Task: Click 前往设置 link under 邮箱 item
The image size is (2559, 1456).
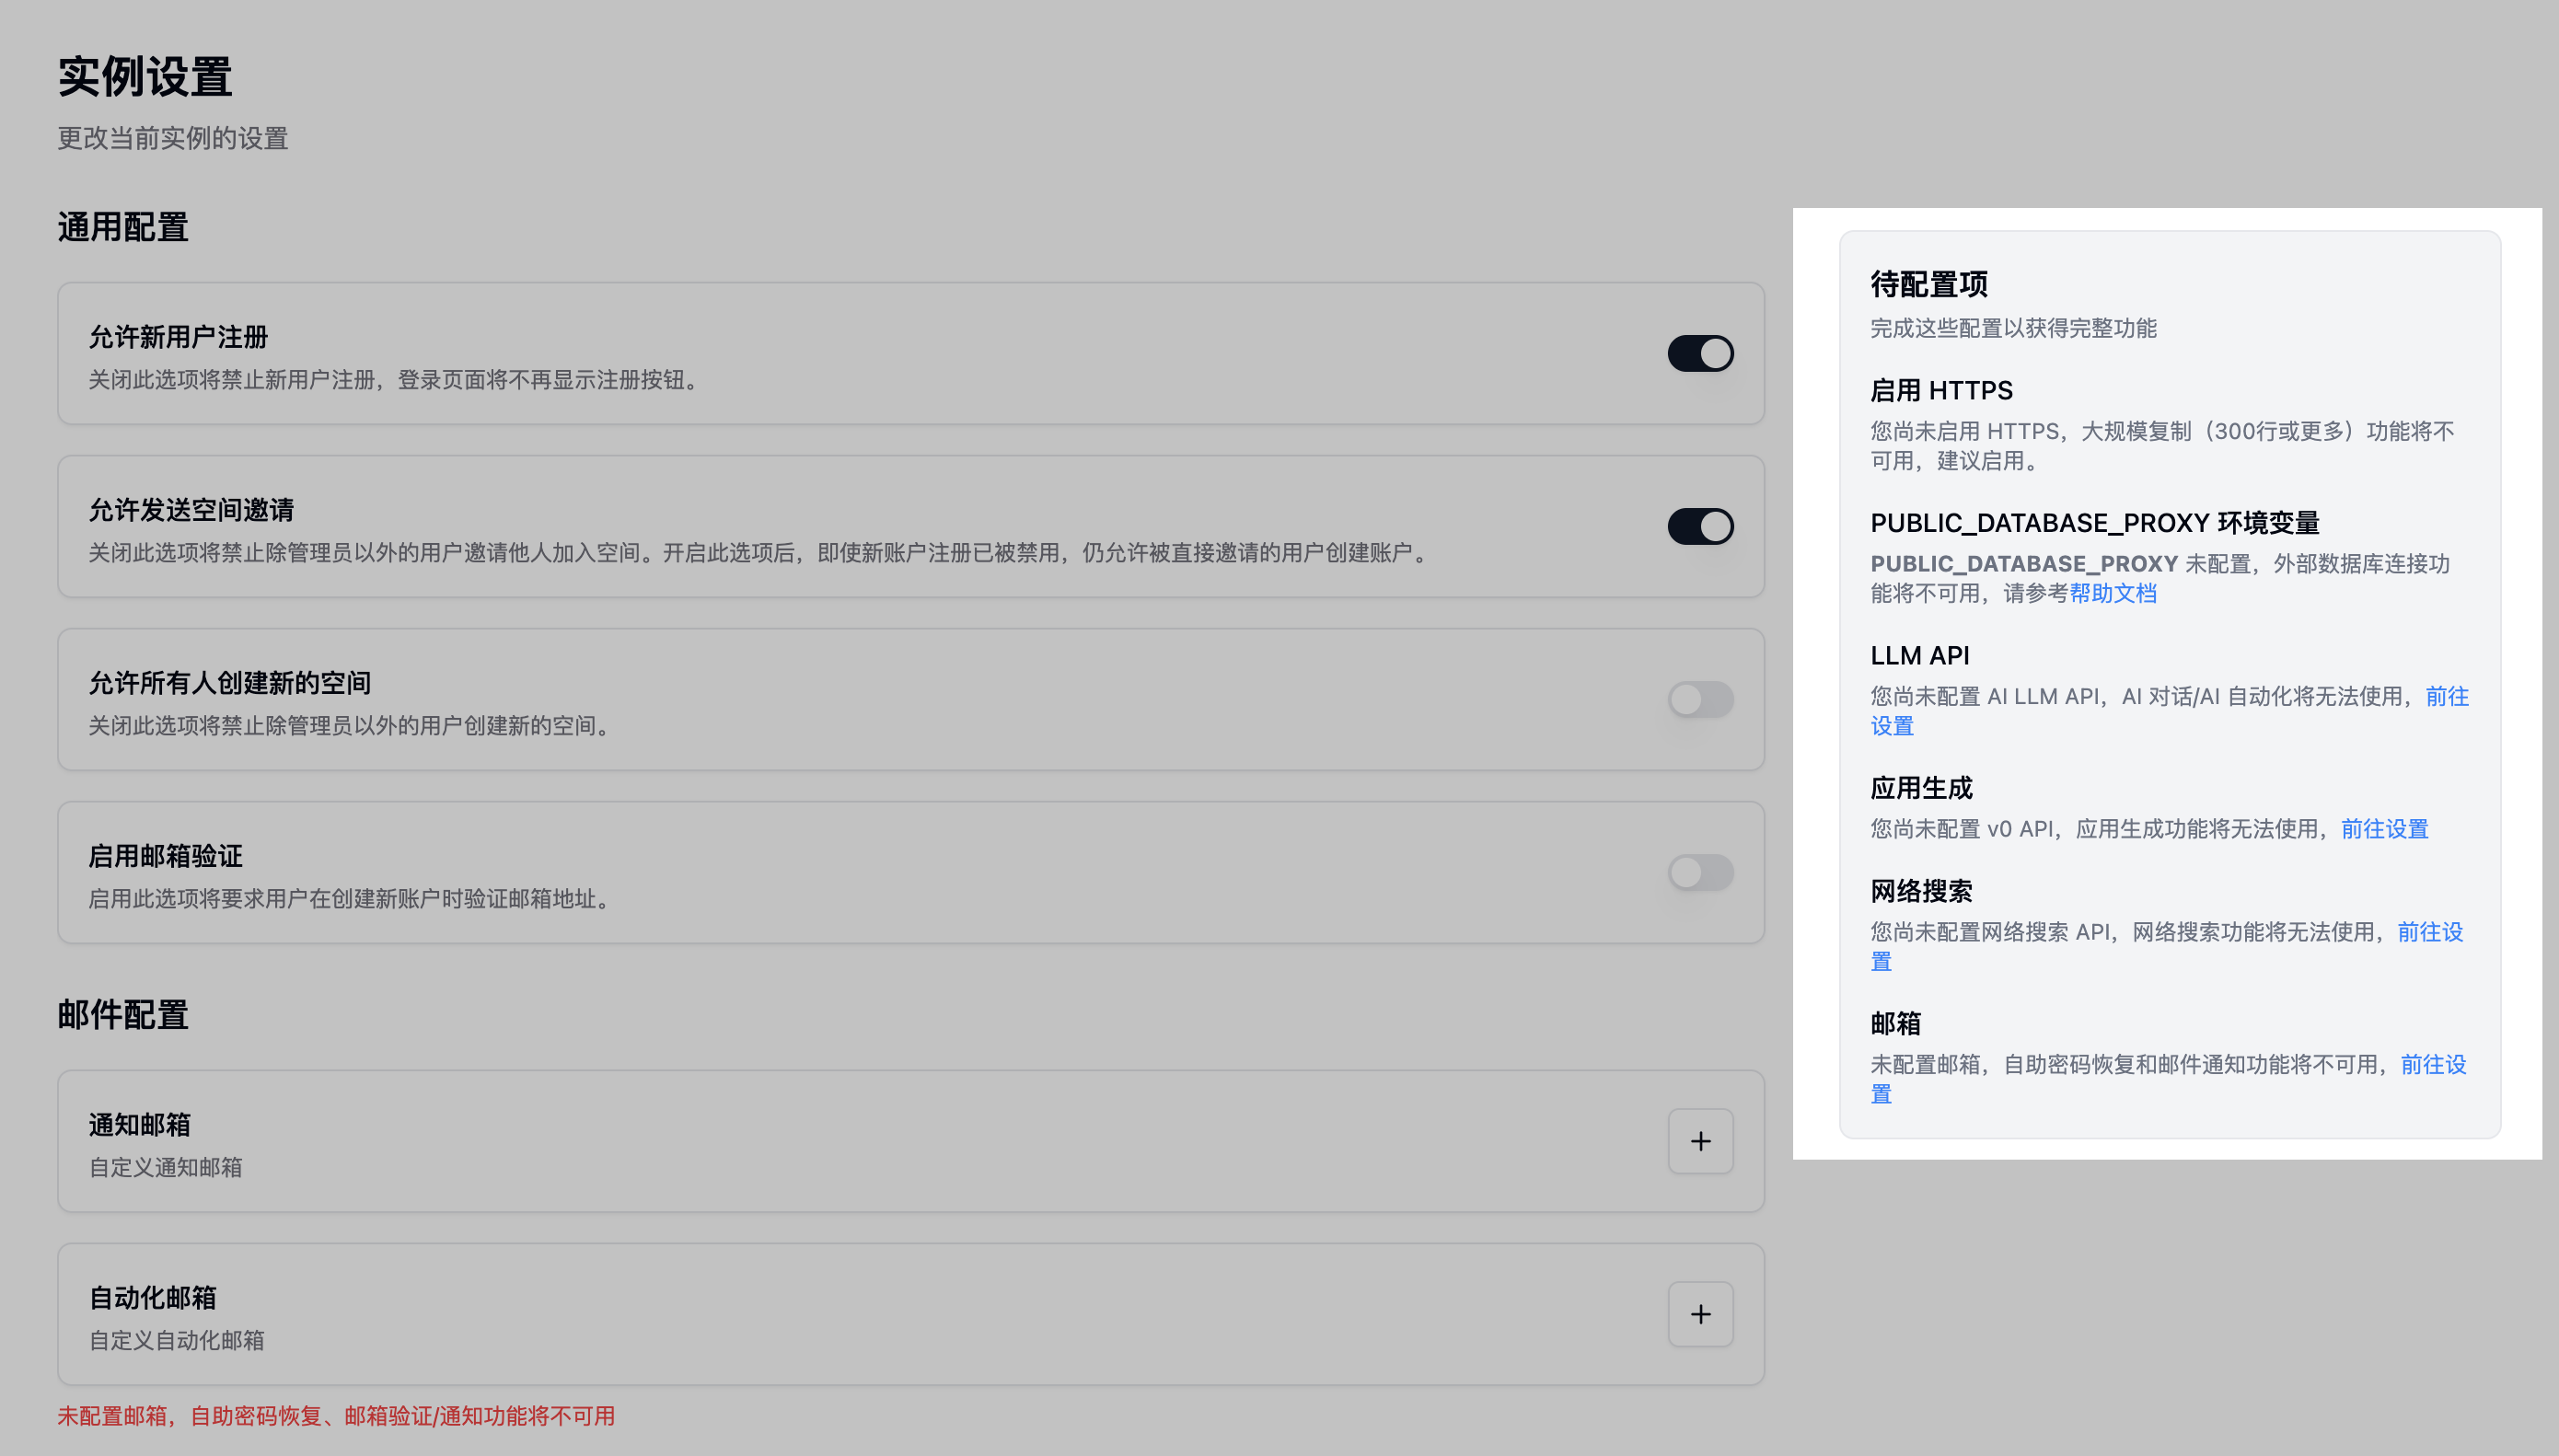Action: point(2432,1064)
